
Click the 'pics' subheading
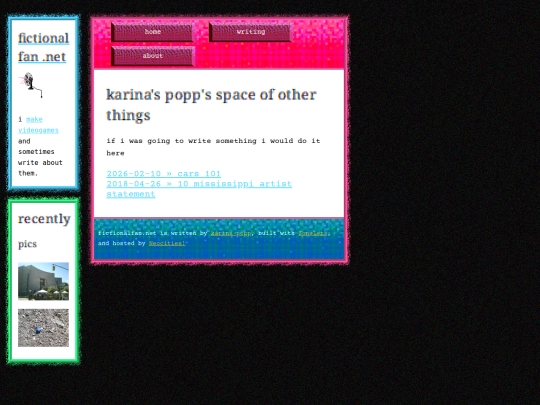pyautogui.click(x=27, y=244)
